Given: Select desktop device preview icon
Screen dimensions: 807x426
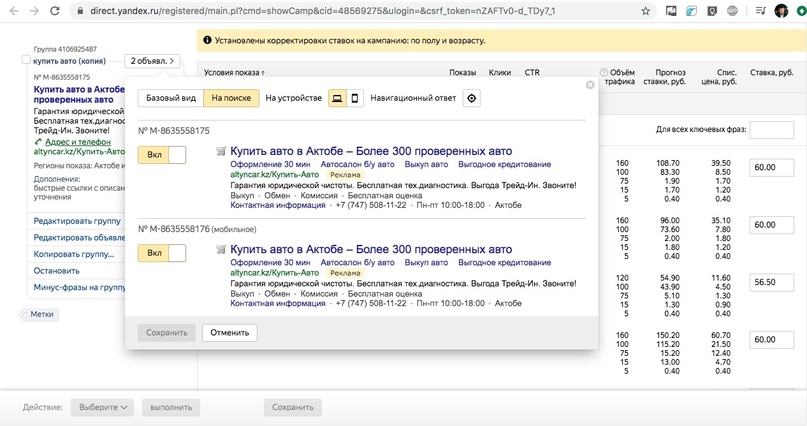Looking at the screenshot, I should [x=337, y=98].
